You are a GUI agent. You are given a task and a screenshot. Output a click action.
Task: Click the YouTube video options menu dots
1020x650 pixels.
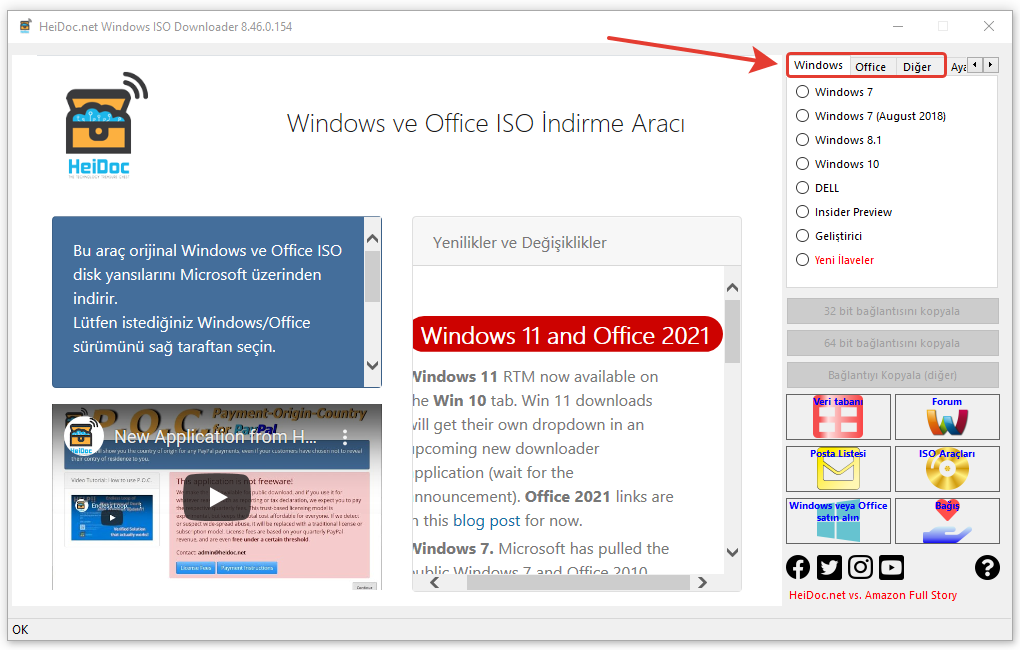click(345, 437)
